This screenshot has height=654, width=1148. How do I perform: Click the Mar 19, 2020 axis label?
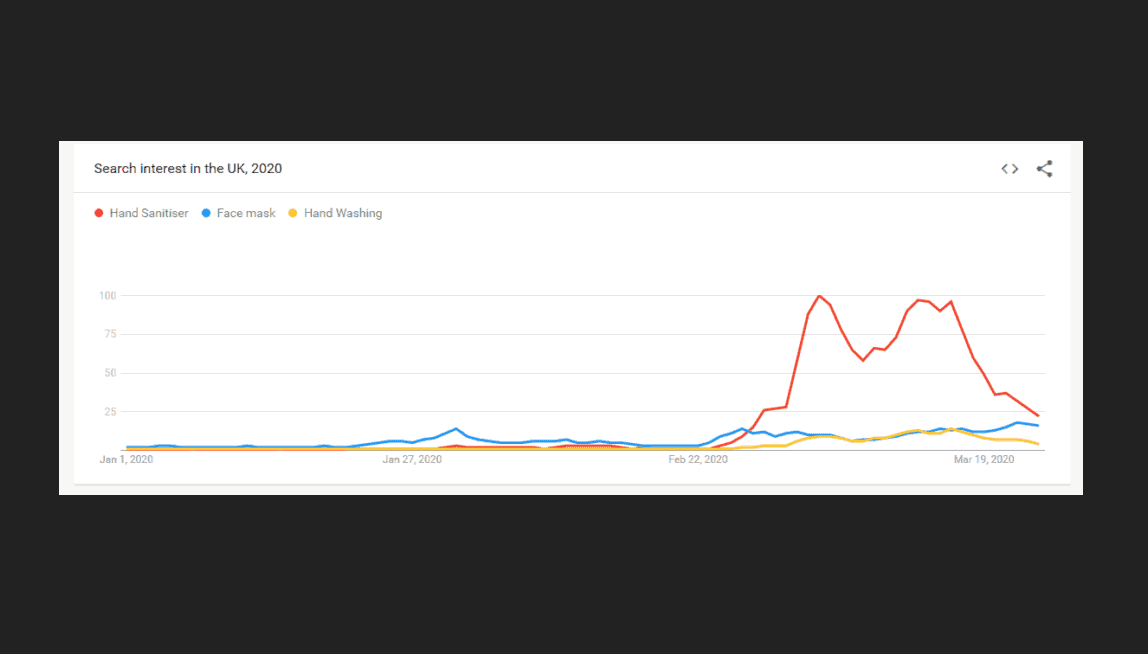coord(983,459)
